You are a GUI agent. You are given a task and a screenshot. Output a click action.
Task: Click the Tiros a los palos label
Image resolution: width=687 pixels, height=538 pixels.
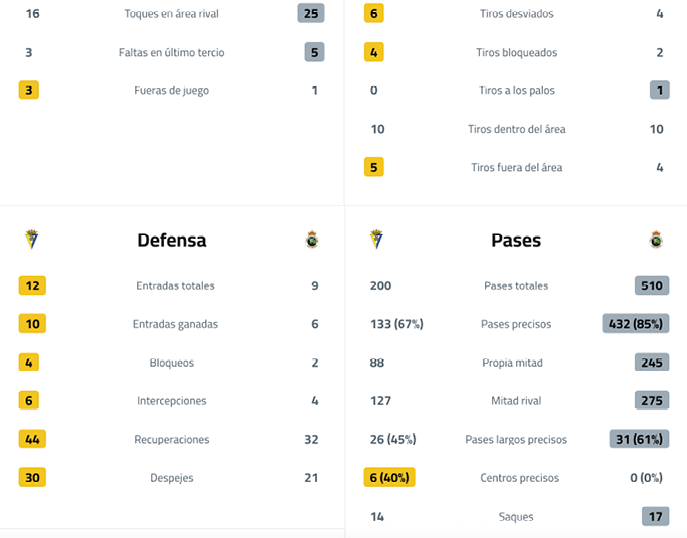(516, 91)
